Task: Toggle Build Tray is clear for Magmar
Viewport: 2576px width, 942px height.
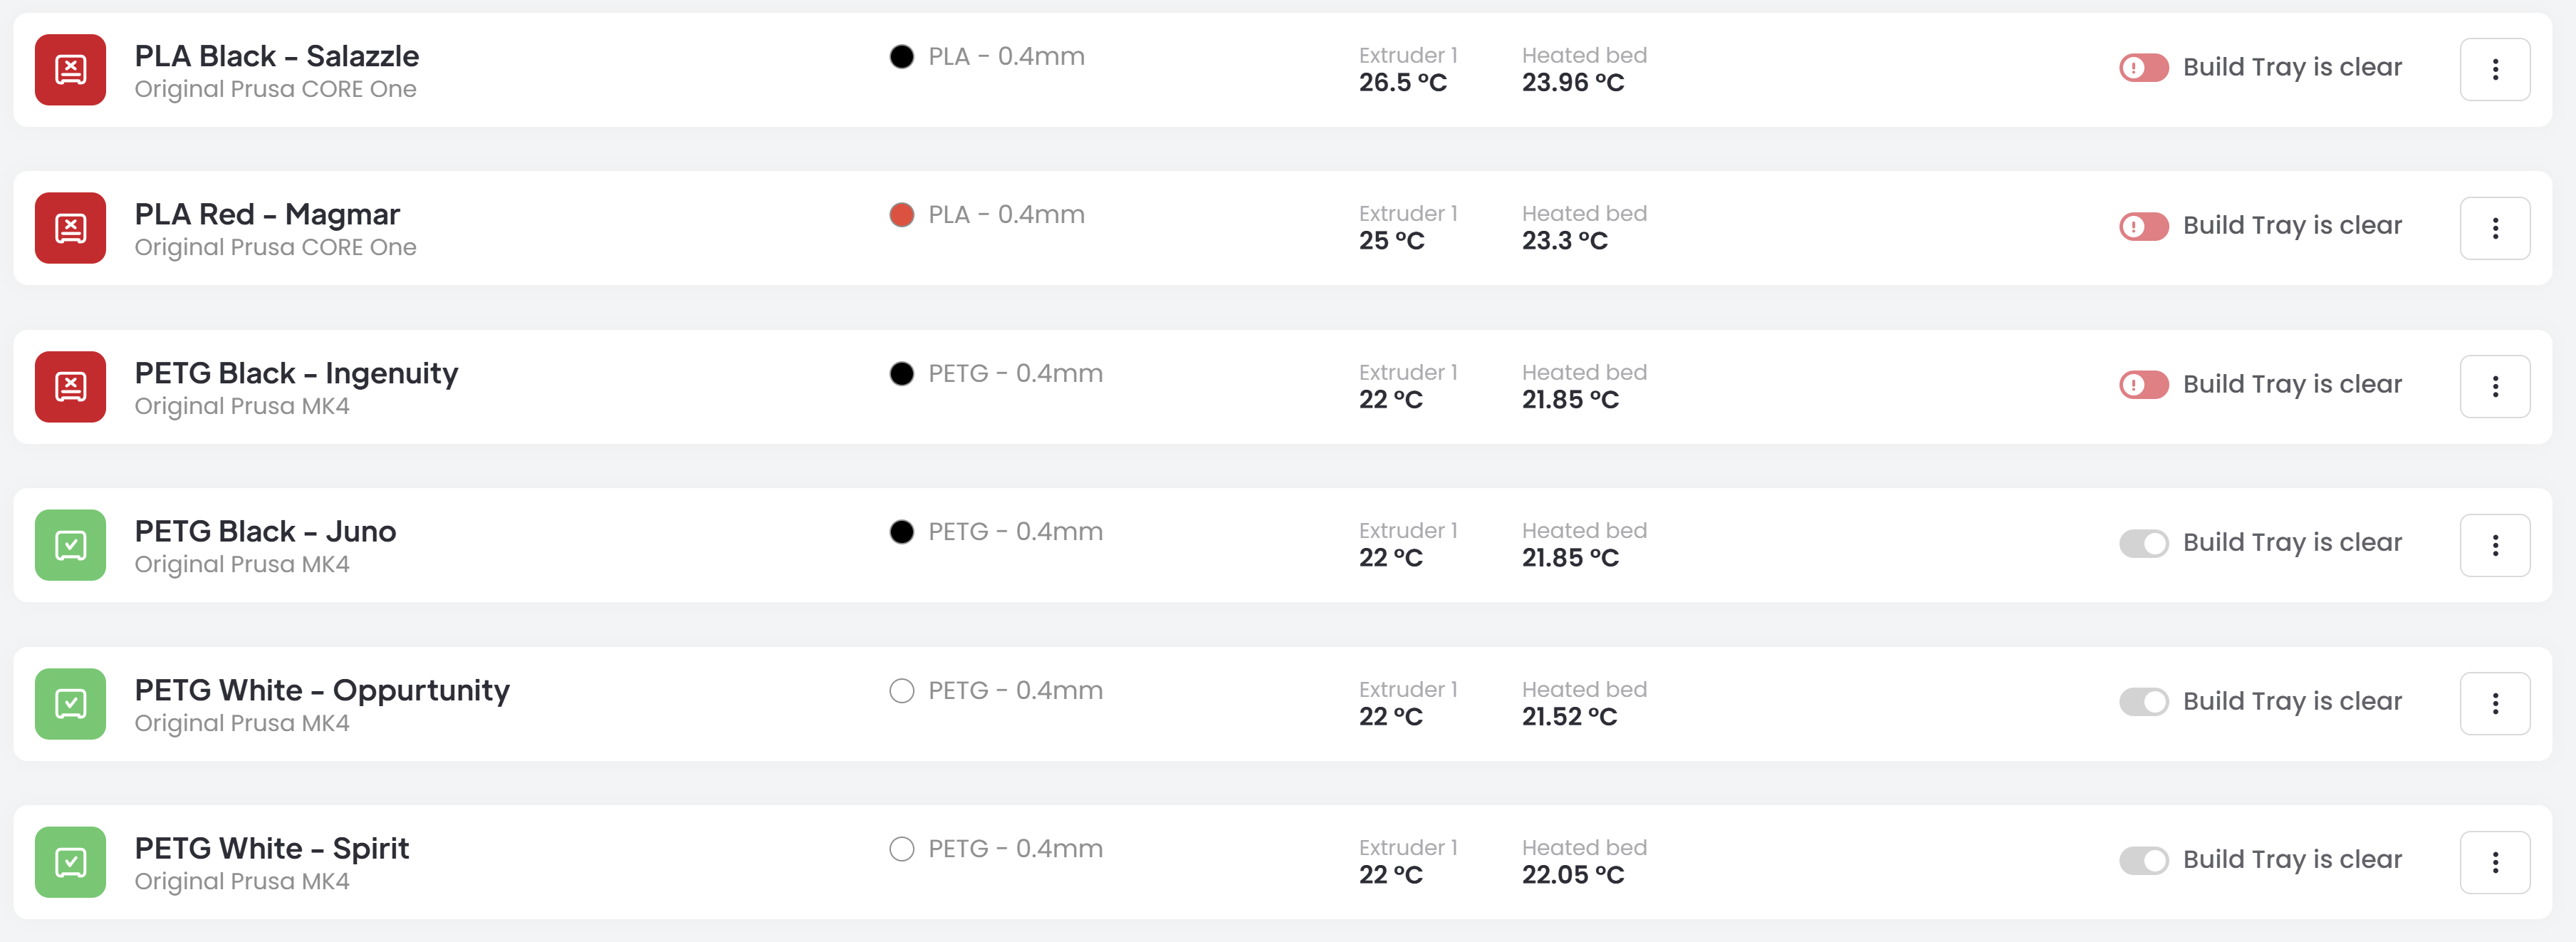Action: [2143, 226]
